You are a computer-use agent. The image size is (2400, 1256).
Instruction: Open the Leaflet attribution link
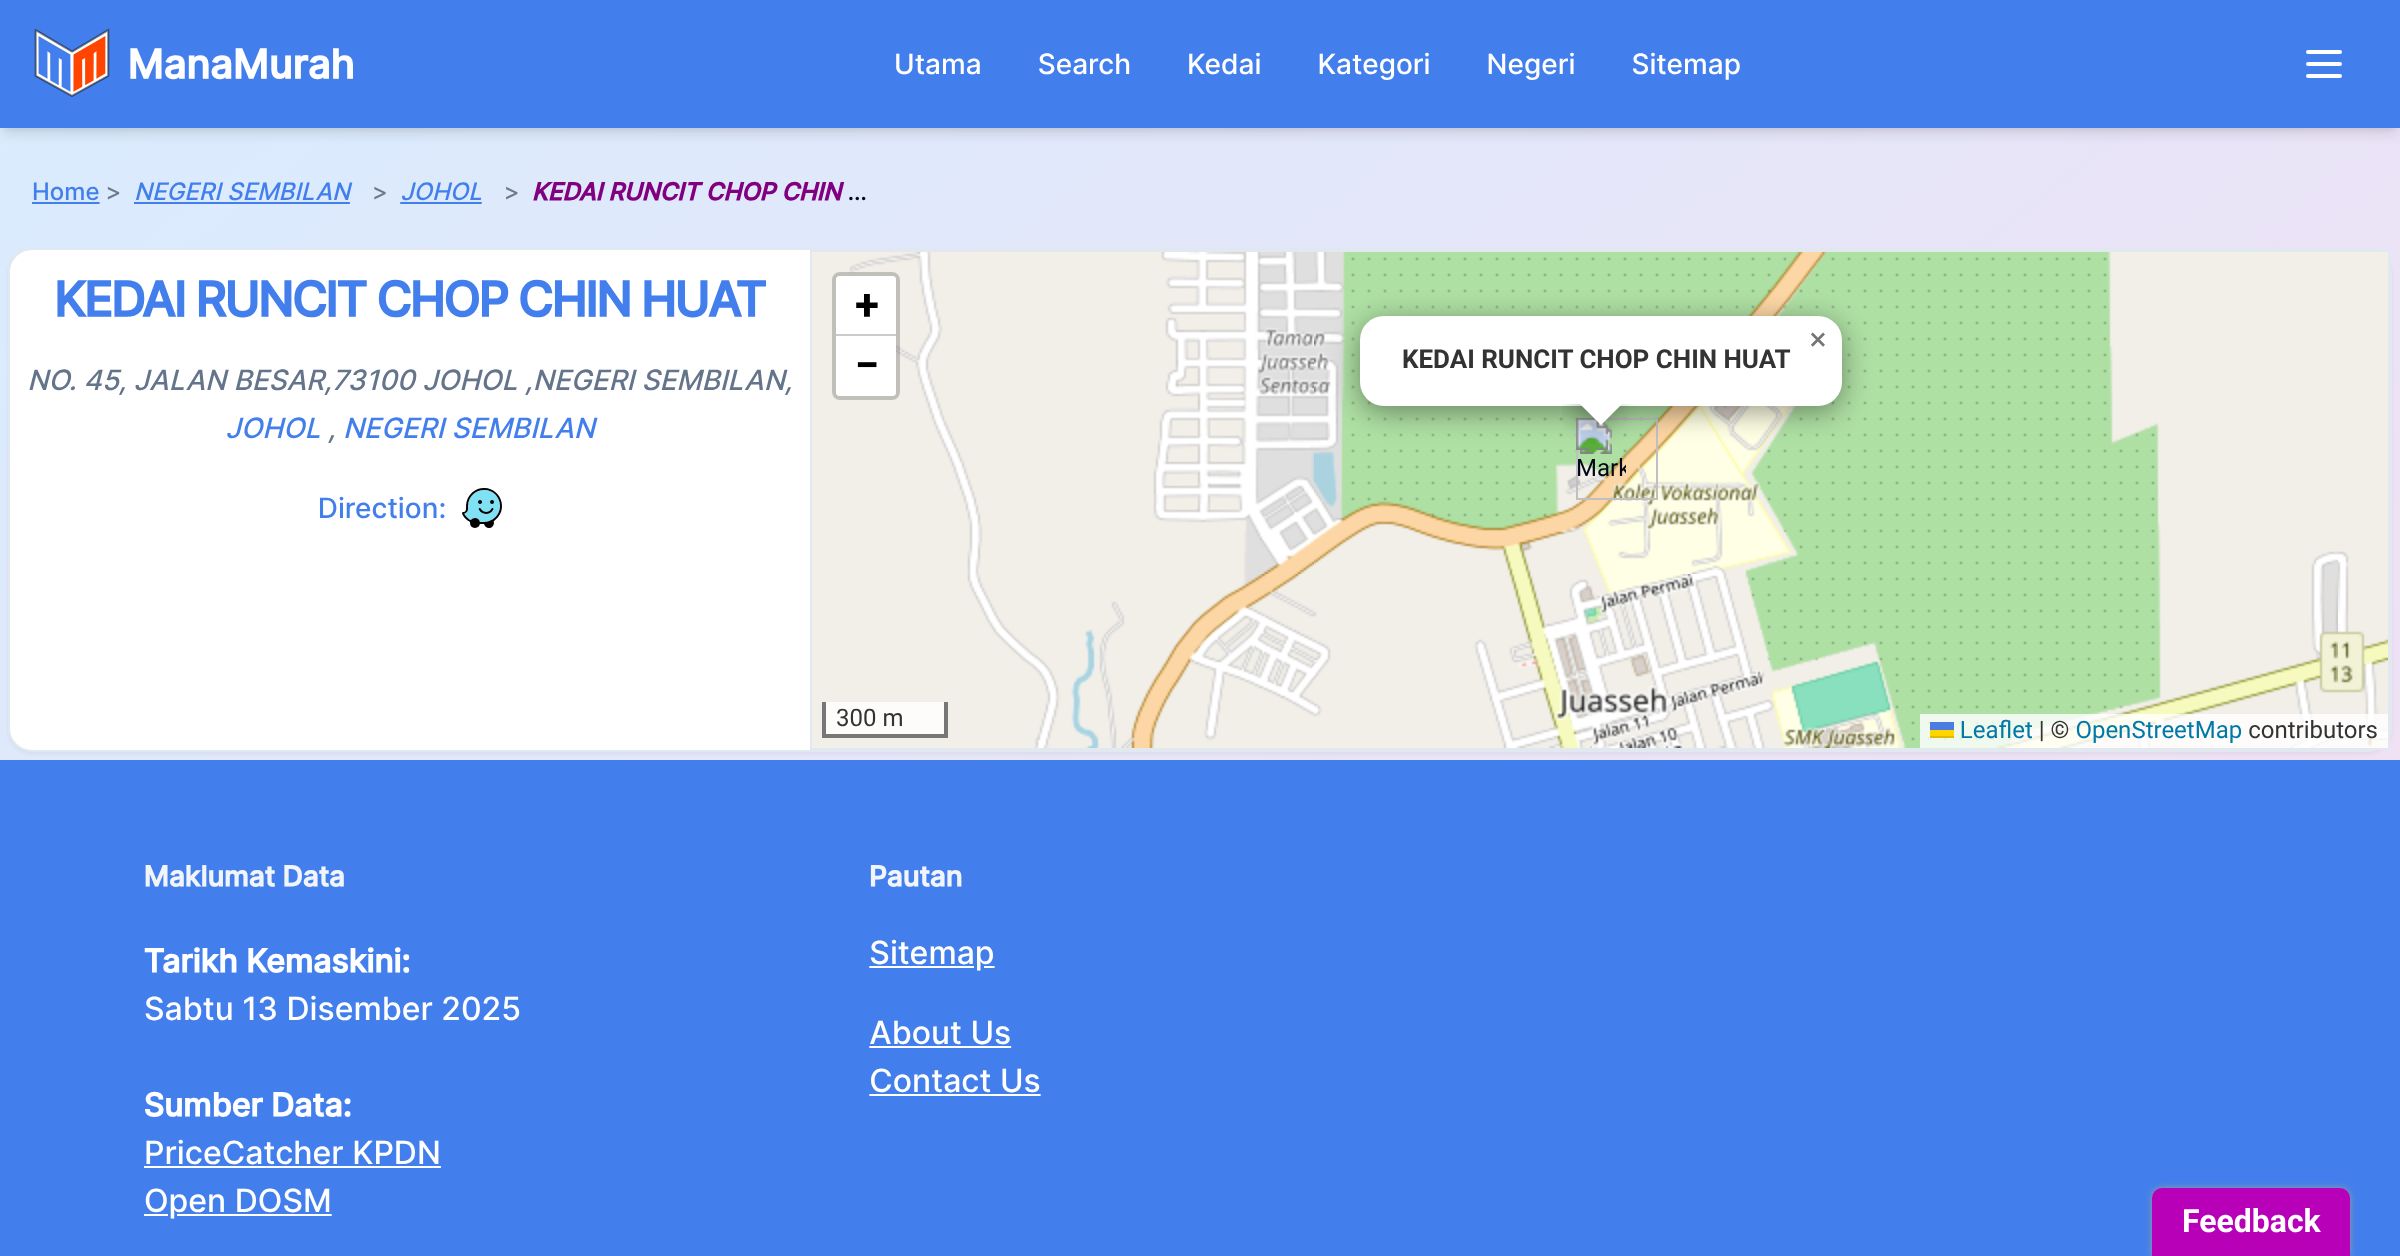(1994, 730)
